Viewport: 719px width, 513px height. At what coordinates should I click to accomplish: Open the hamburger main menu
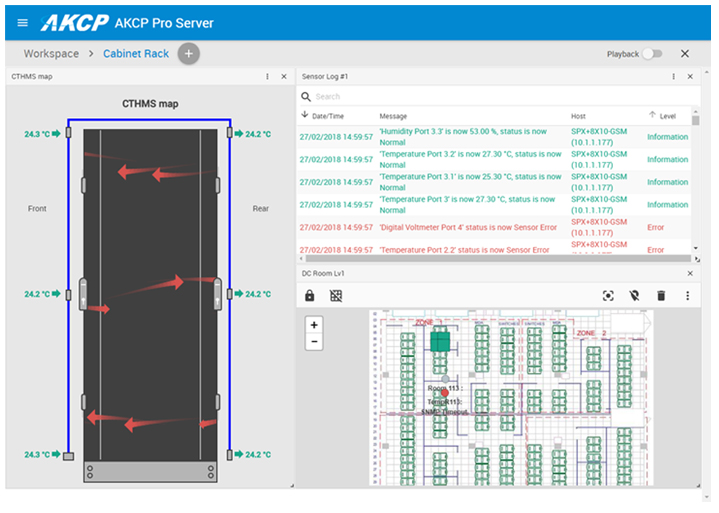pyautogui.click(x=22, y=22)
